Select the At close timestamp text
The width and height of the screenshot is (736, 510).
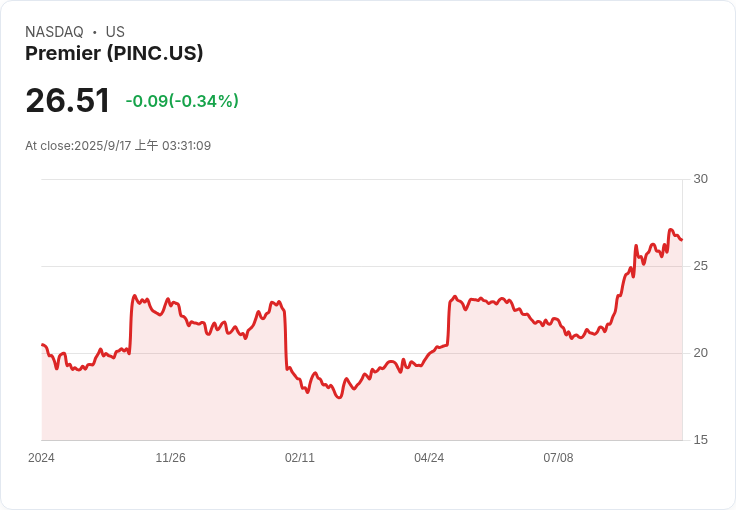118,146
